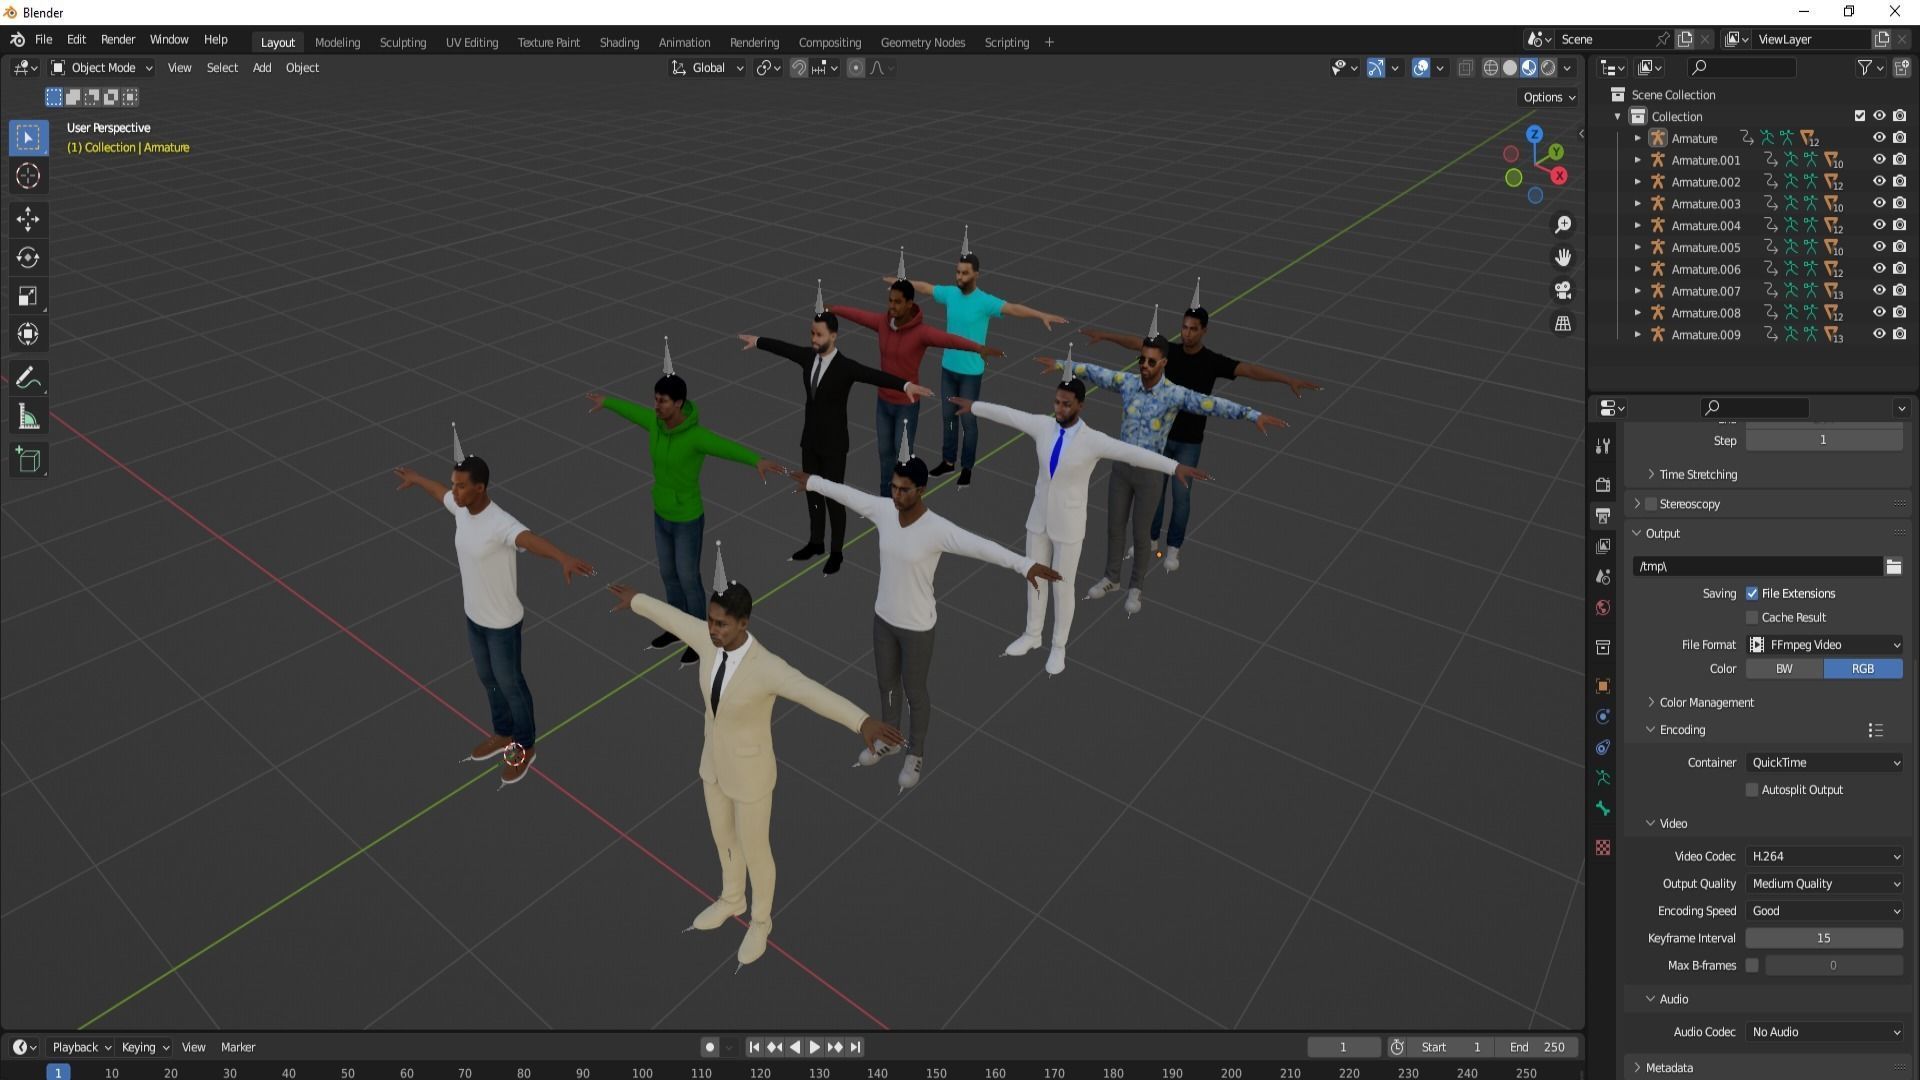Viewport: 1920px width, 1080px height.
Task: Open the File Format FFmpeg Video dropdown
Action: pyautogui.click(x=1824, y=645)
